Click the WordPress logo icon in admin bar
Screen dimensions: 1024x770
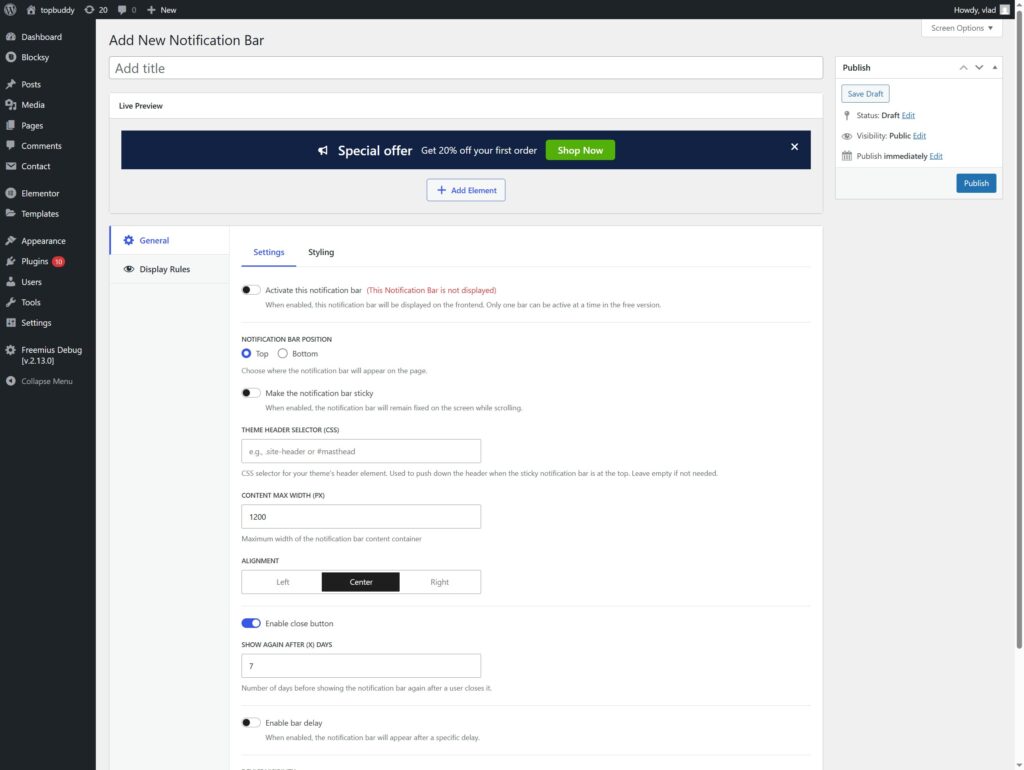click(x=10, y=10)
